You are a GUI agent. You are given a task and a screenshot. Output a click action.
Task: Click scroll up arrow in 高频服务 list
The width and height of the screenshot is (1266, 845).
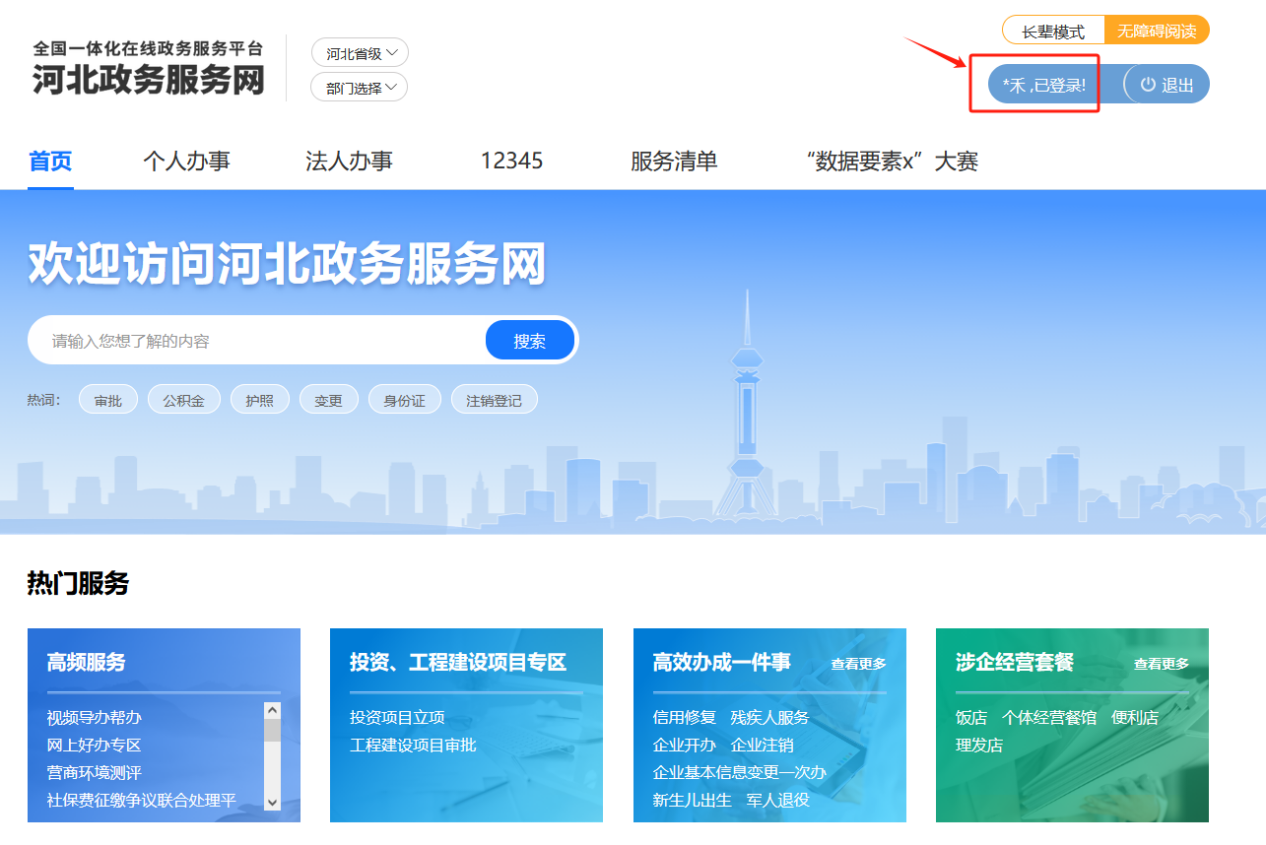coord(272,710)
